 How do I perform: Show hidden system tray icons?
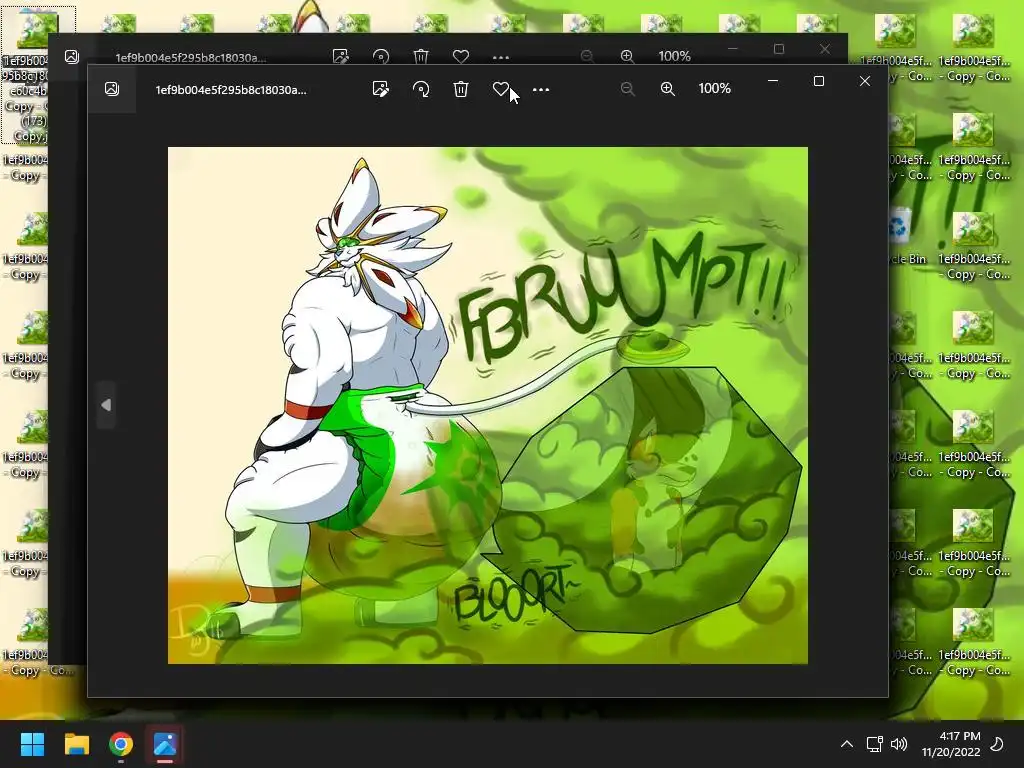coord(846,744)
